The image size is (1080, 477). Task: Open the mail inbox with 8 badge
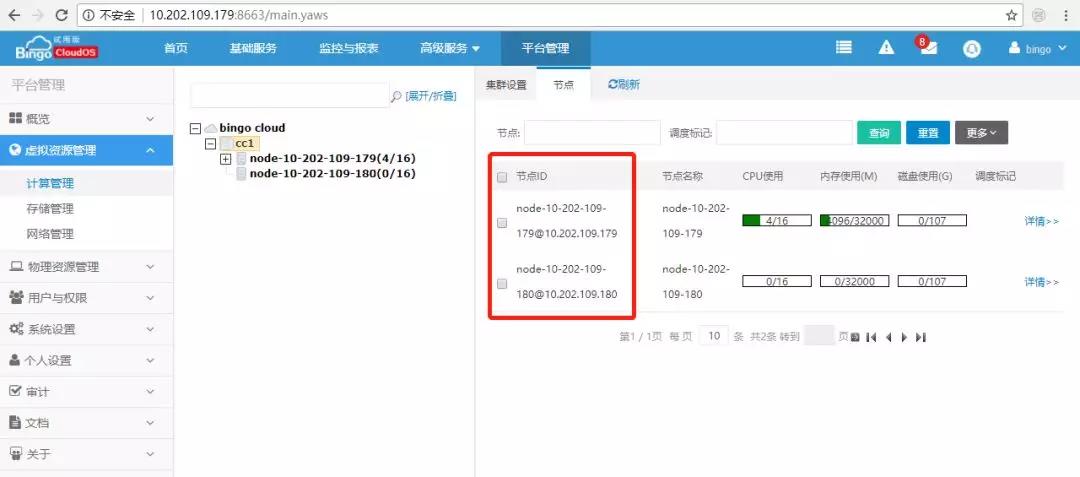tap(926, 46)
